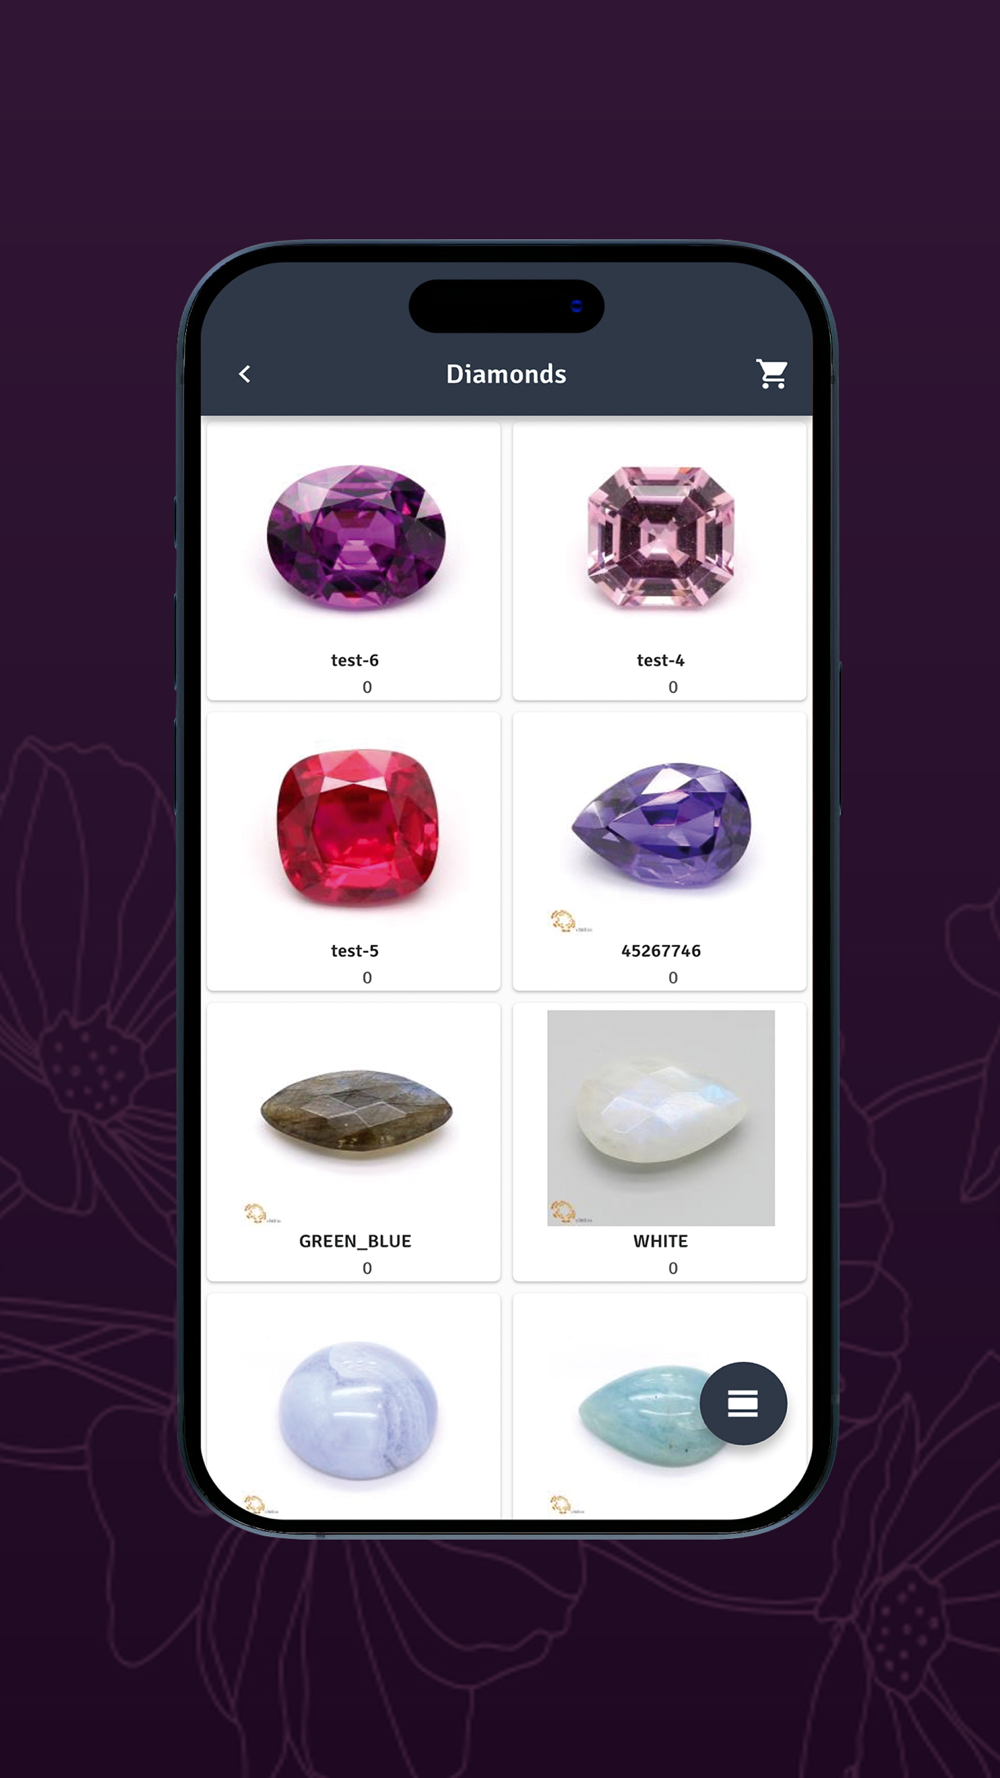Open the floating list menu button
The height and width of the screenshot is (1778, 1000).
click(x=743, y=1403)
